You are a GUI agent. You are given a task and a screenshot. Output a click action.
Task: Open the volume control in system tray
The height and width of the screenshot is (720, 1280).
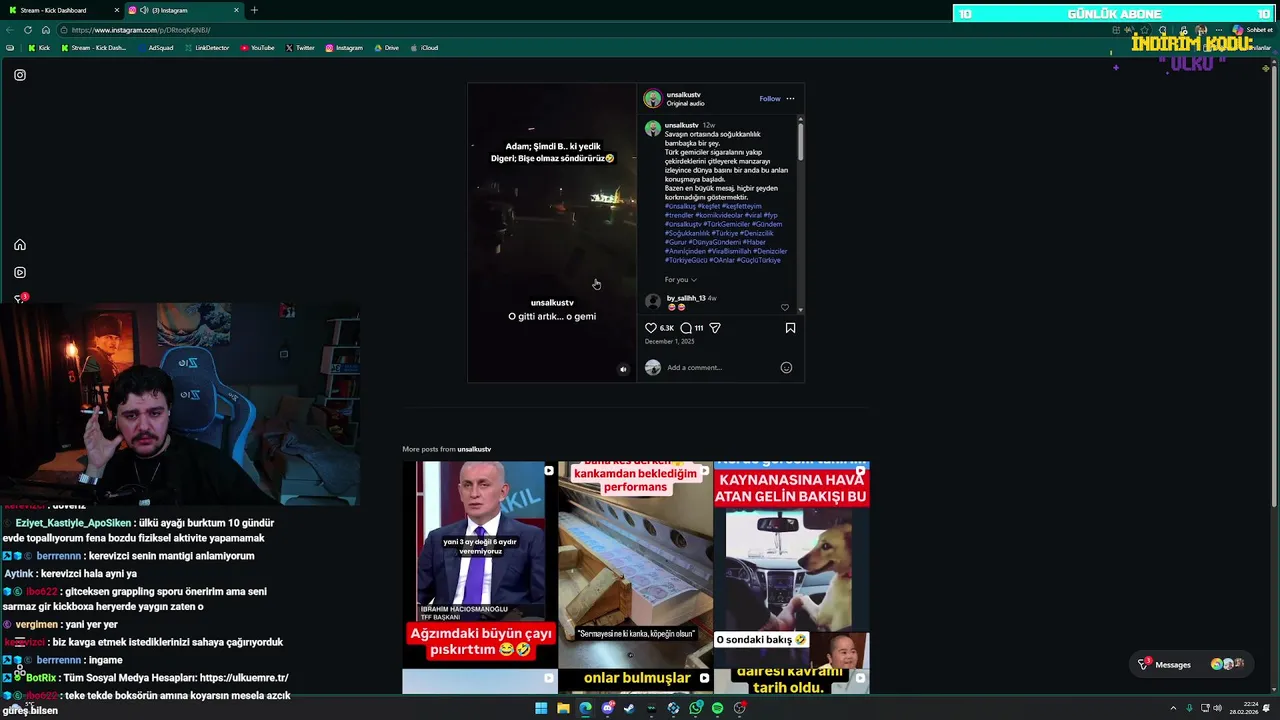click(x=1217, y=708)
